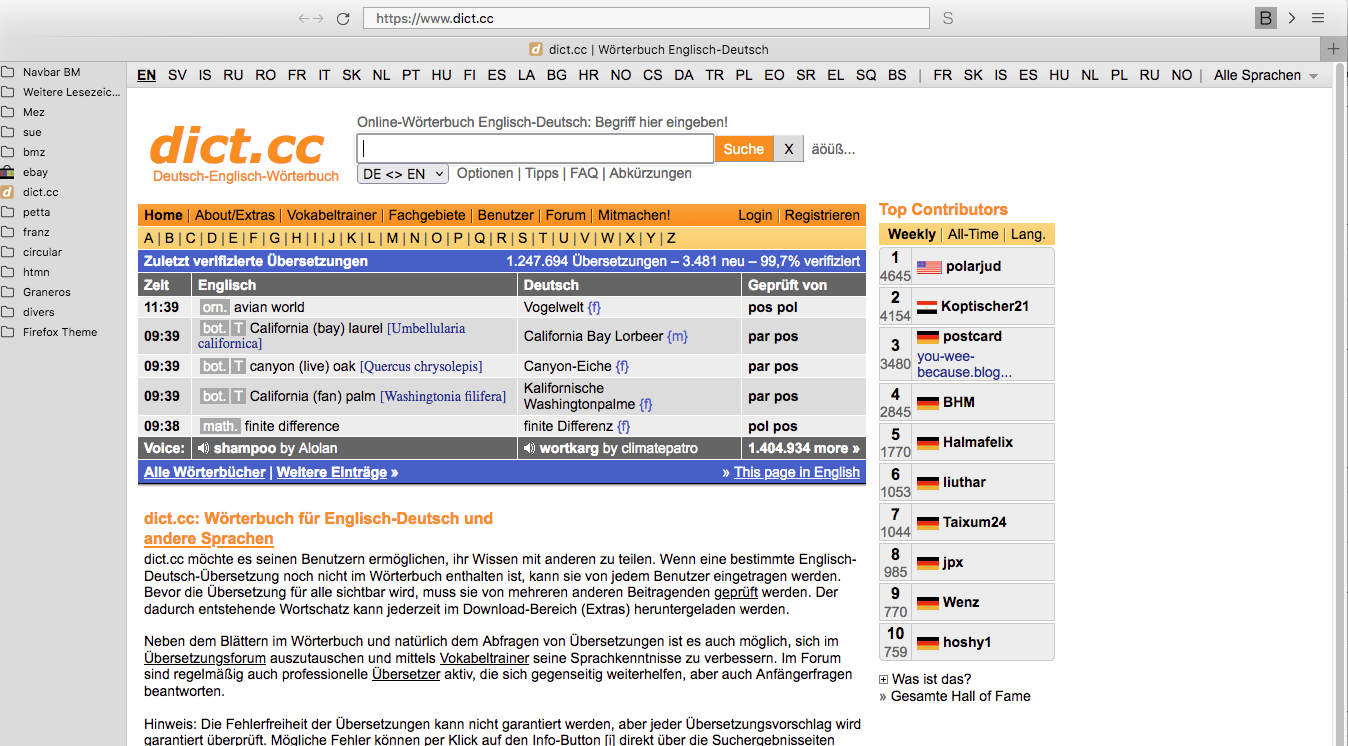Open the Gesamte Hall of Fame link
Image resolution: width=1348 pixels, height=746 pixels.
click(x=961, y=696)
